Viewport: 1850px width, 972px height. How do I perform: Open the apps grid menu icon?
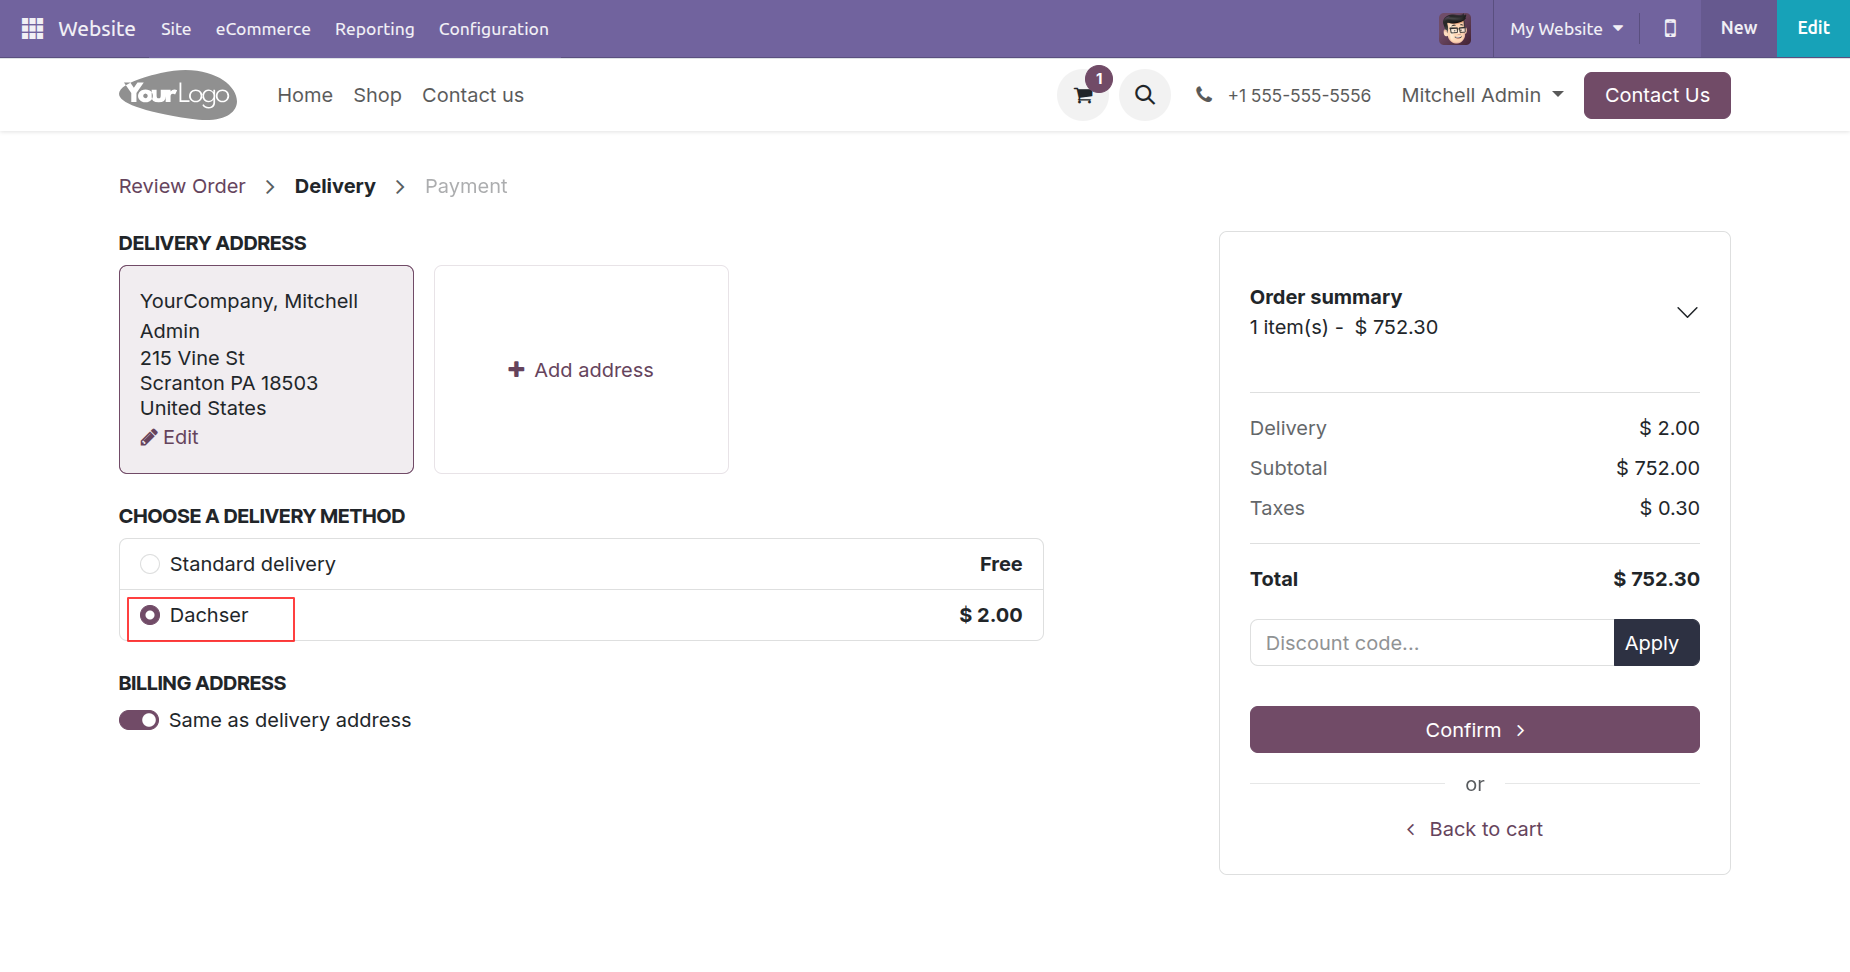coord(32,29)
